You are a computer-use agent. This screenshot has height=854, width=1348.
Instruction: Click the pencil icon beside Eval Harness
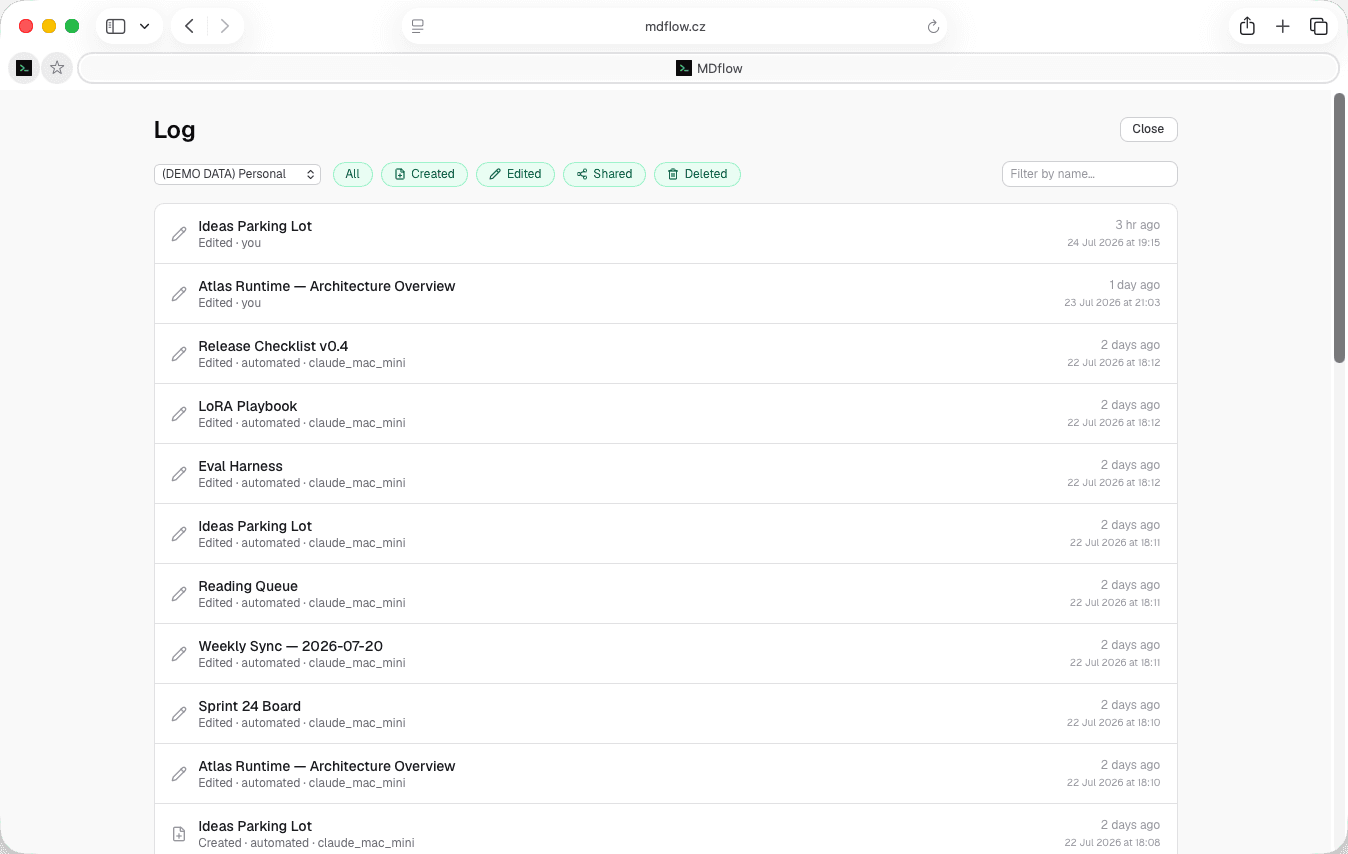pyautogui.click(x=179, y=474)
